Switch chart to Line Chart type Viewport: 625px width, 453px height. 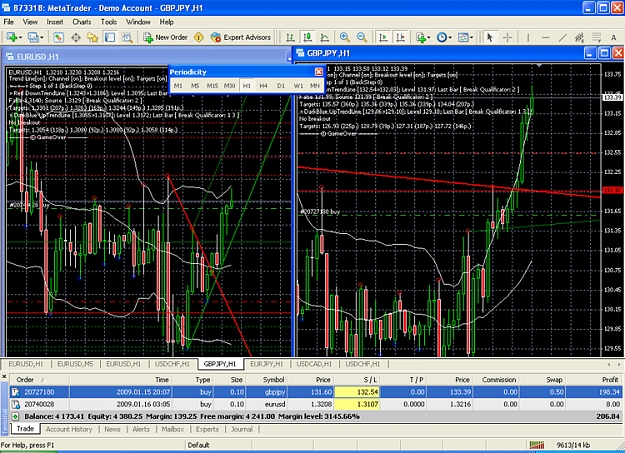click(x=325, y=37)
